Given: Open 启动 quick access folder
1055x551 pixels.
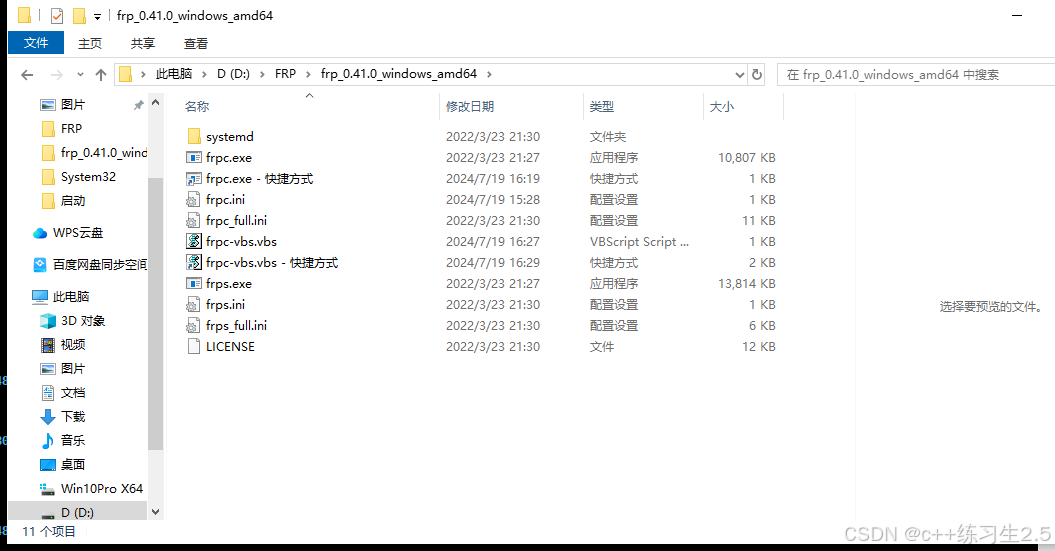Looking at the screenshot, I should pos(63,200).
